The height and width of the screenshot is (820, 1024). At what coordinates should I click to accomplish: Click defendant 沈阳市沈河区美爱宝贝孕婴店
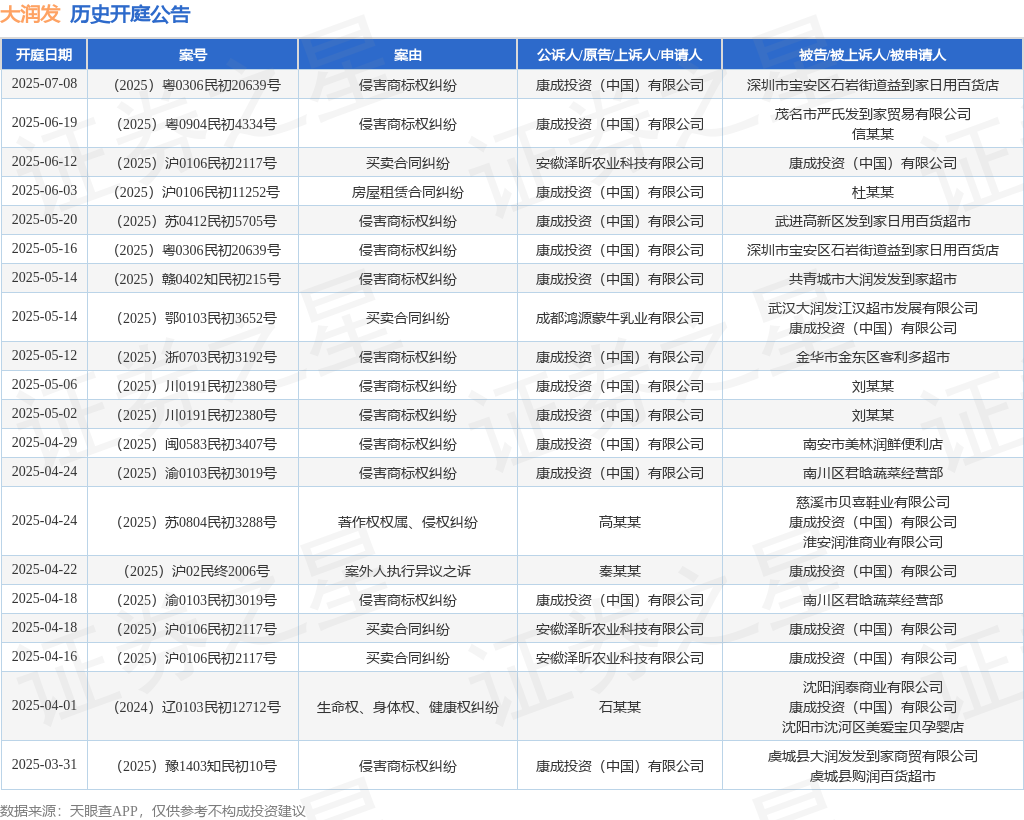(x=872, y=727)
